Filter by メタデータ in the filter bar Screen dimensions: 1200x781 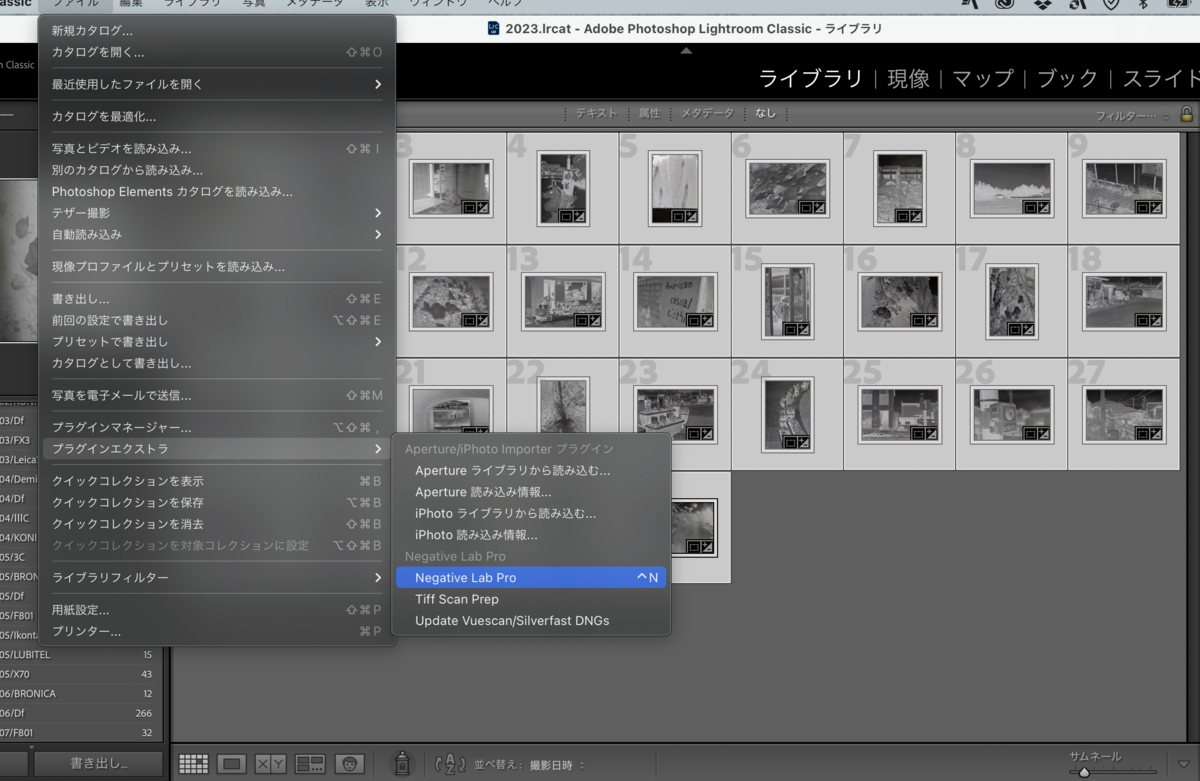707,114
